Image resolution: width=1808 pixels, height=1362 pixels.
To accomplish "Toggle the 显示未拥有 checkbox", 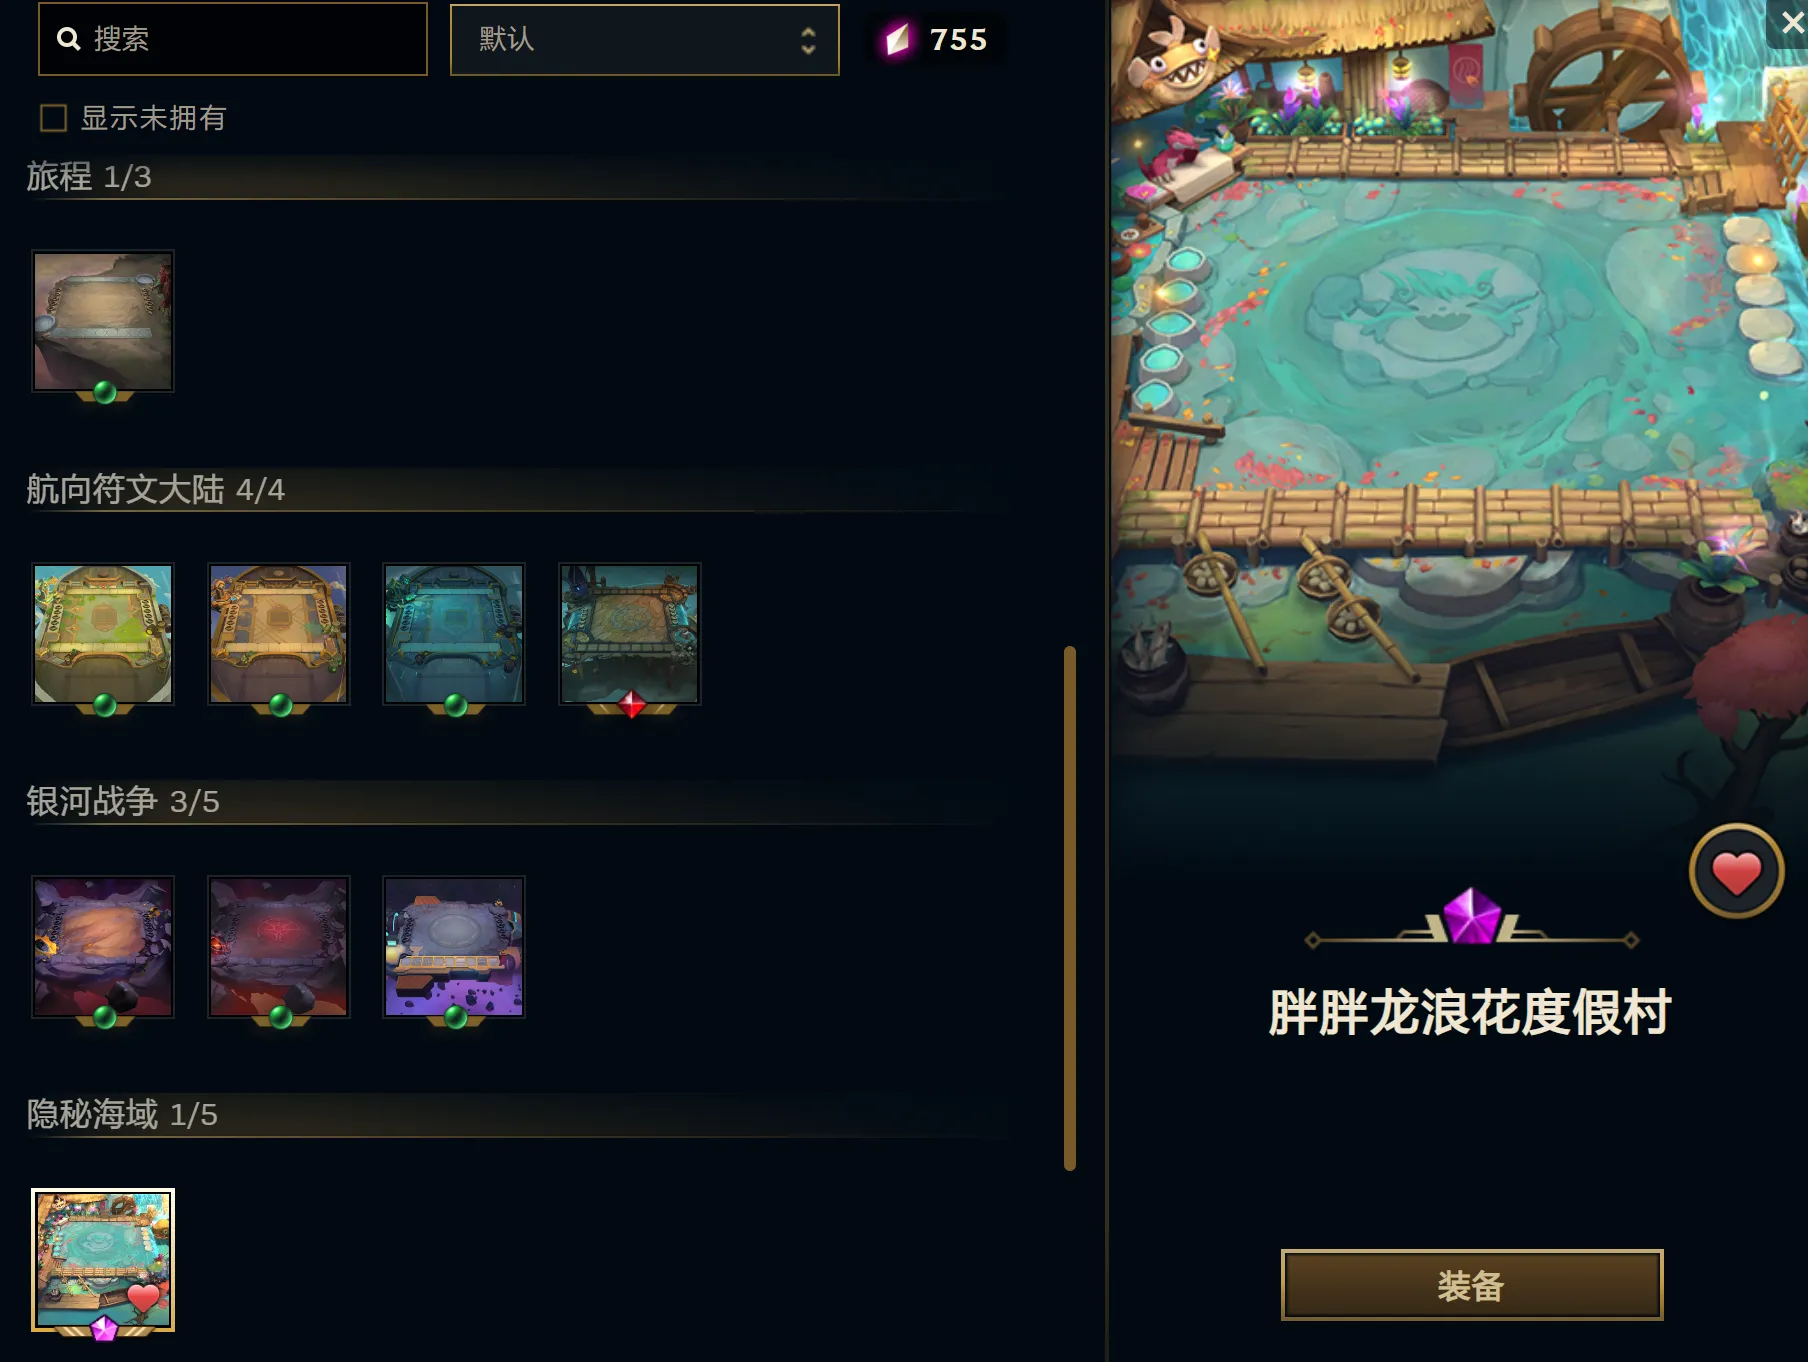I will [x=53, y=118].
